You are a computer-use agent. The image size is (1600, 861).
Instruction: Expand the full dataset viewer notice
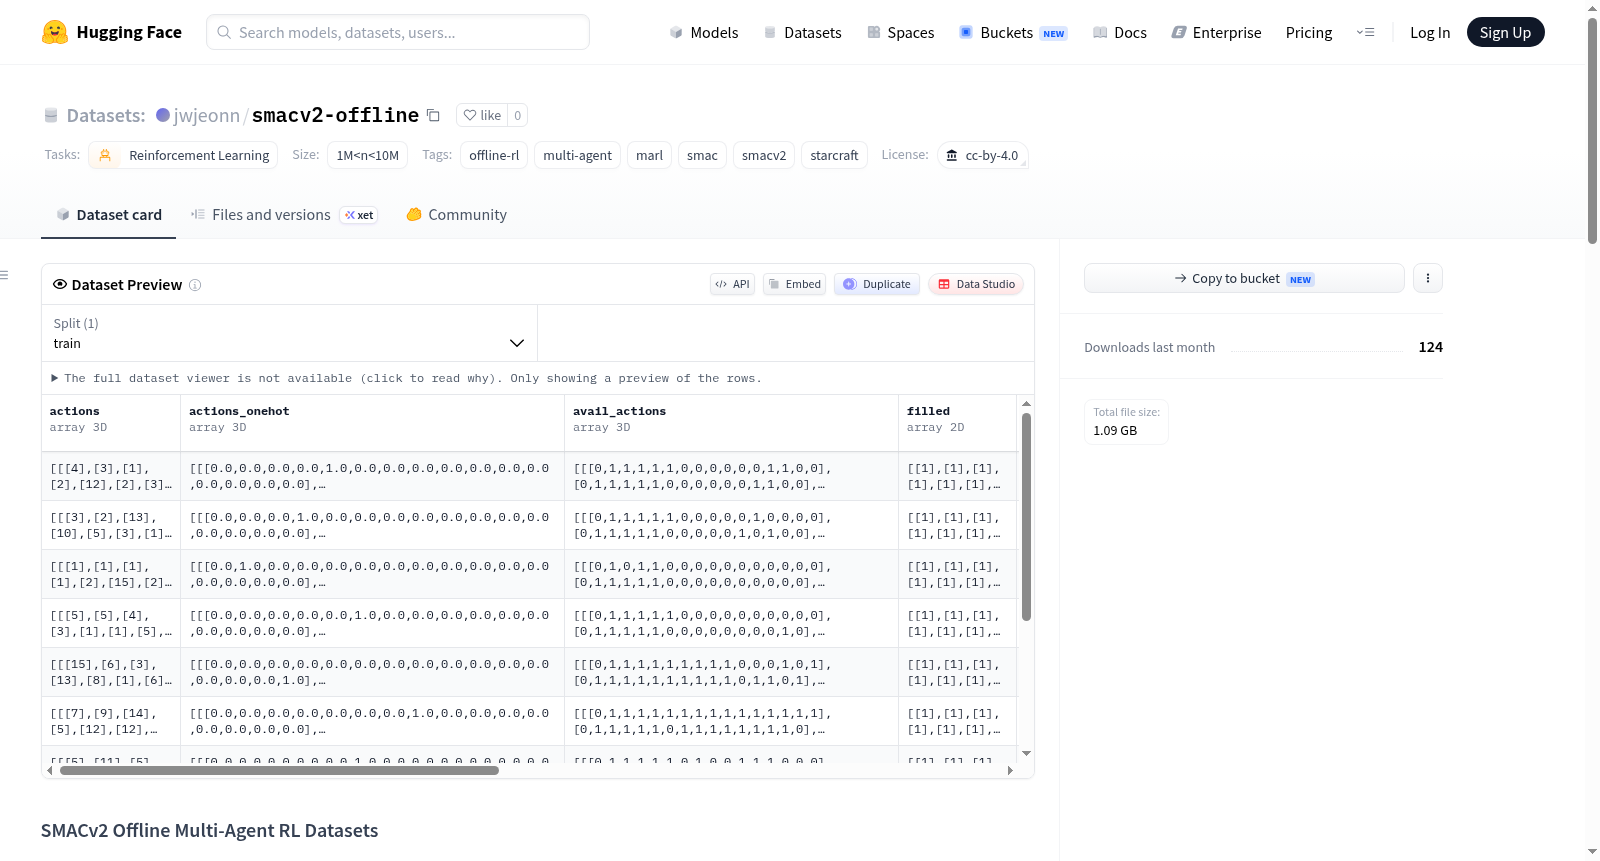(406, 378)
